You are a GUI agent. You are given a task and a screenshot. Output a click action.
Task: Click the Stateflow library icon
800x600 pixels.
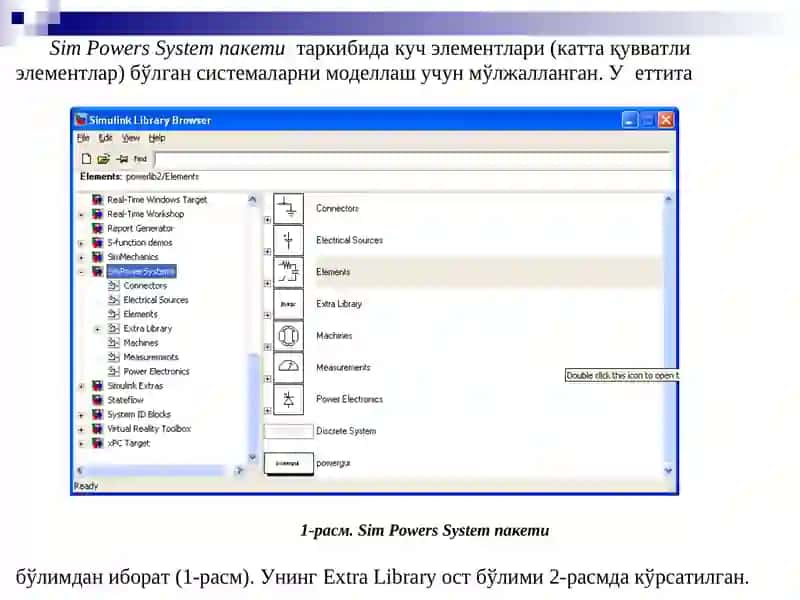97,400
